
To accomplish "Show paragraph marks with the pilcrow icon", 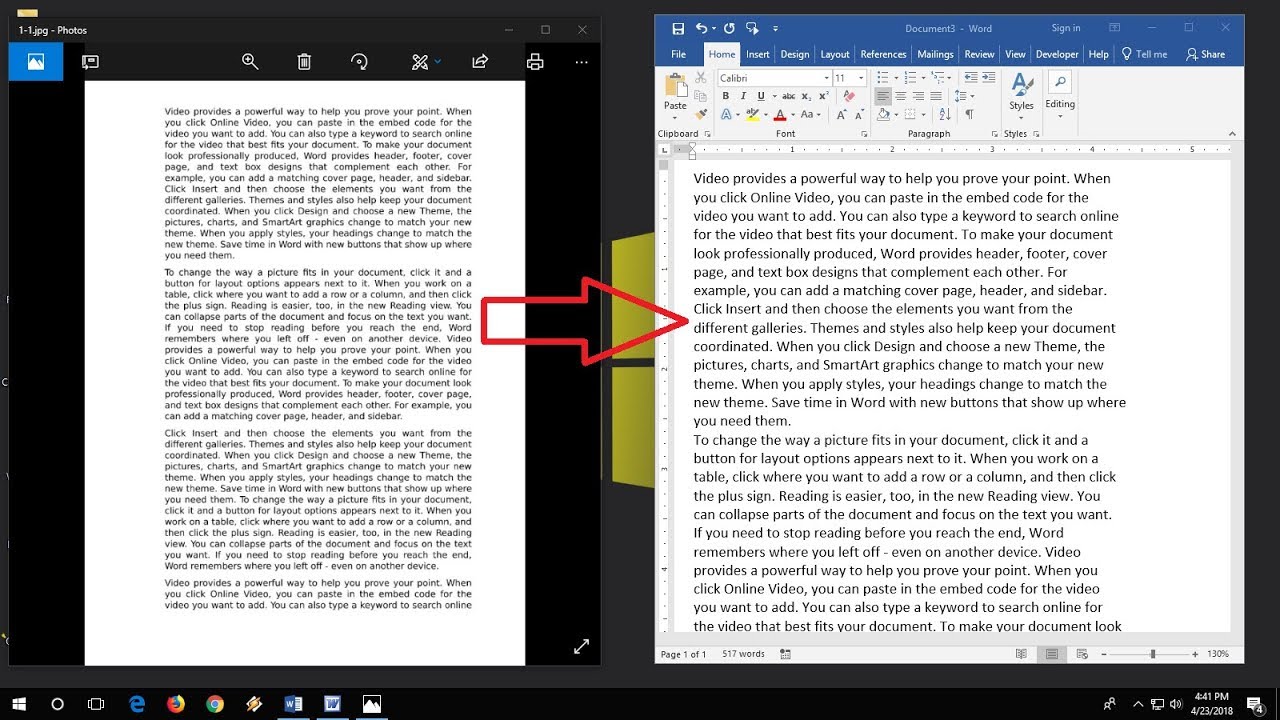I will [969, 114].
